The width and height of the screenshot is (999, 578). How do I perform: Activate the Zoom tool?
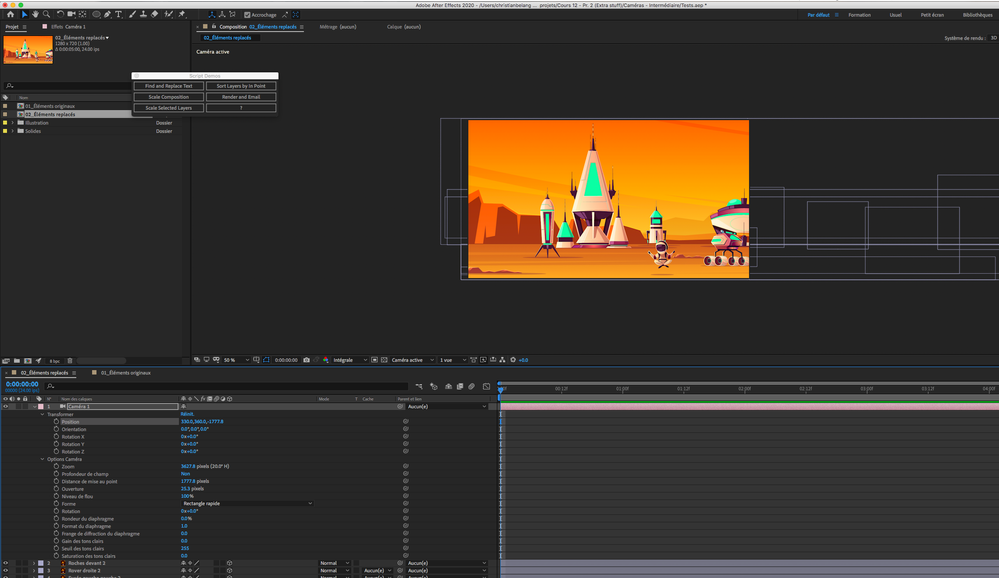(47, 14)
